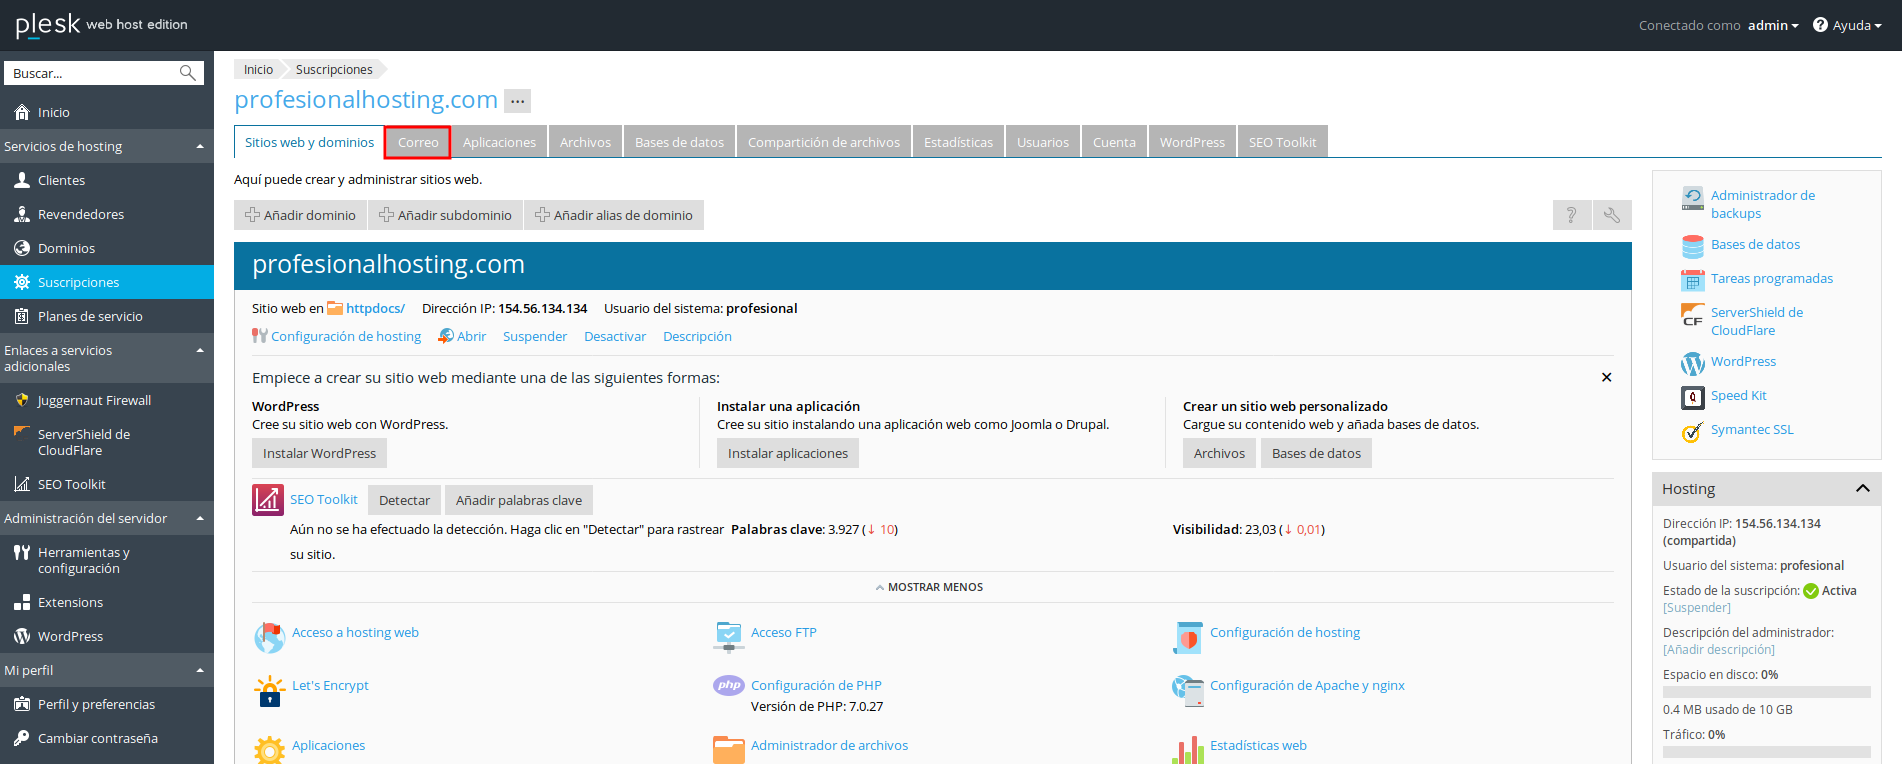Switch to the Bases de datos tab
This screenshot has width=1902, height=764.
[x=679, y=143]
